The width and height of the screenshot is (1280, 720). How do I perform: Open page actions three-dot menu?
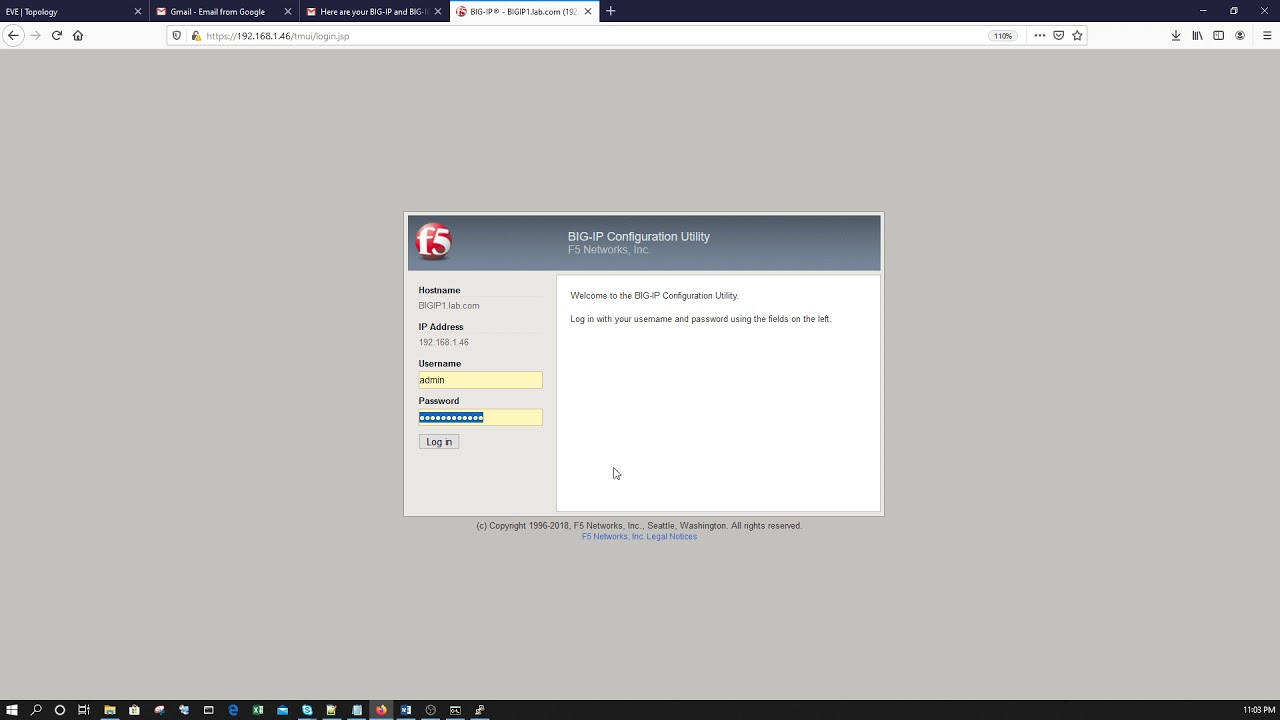tap(1040, 35)
